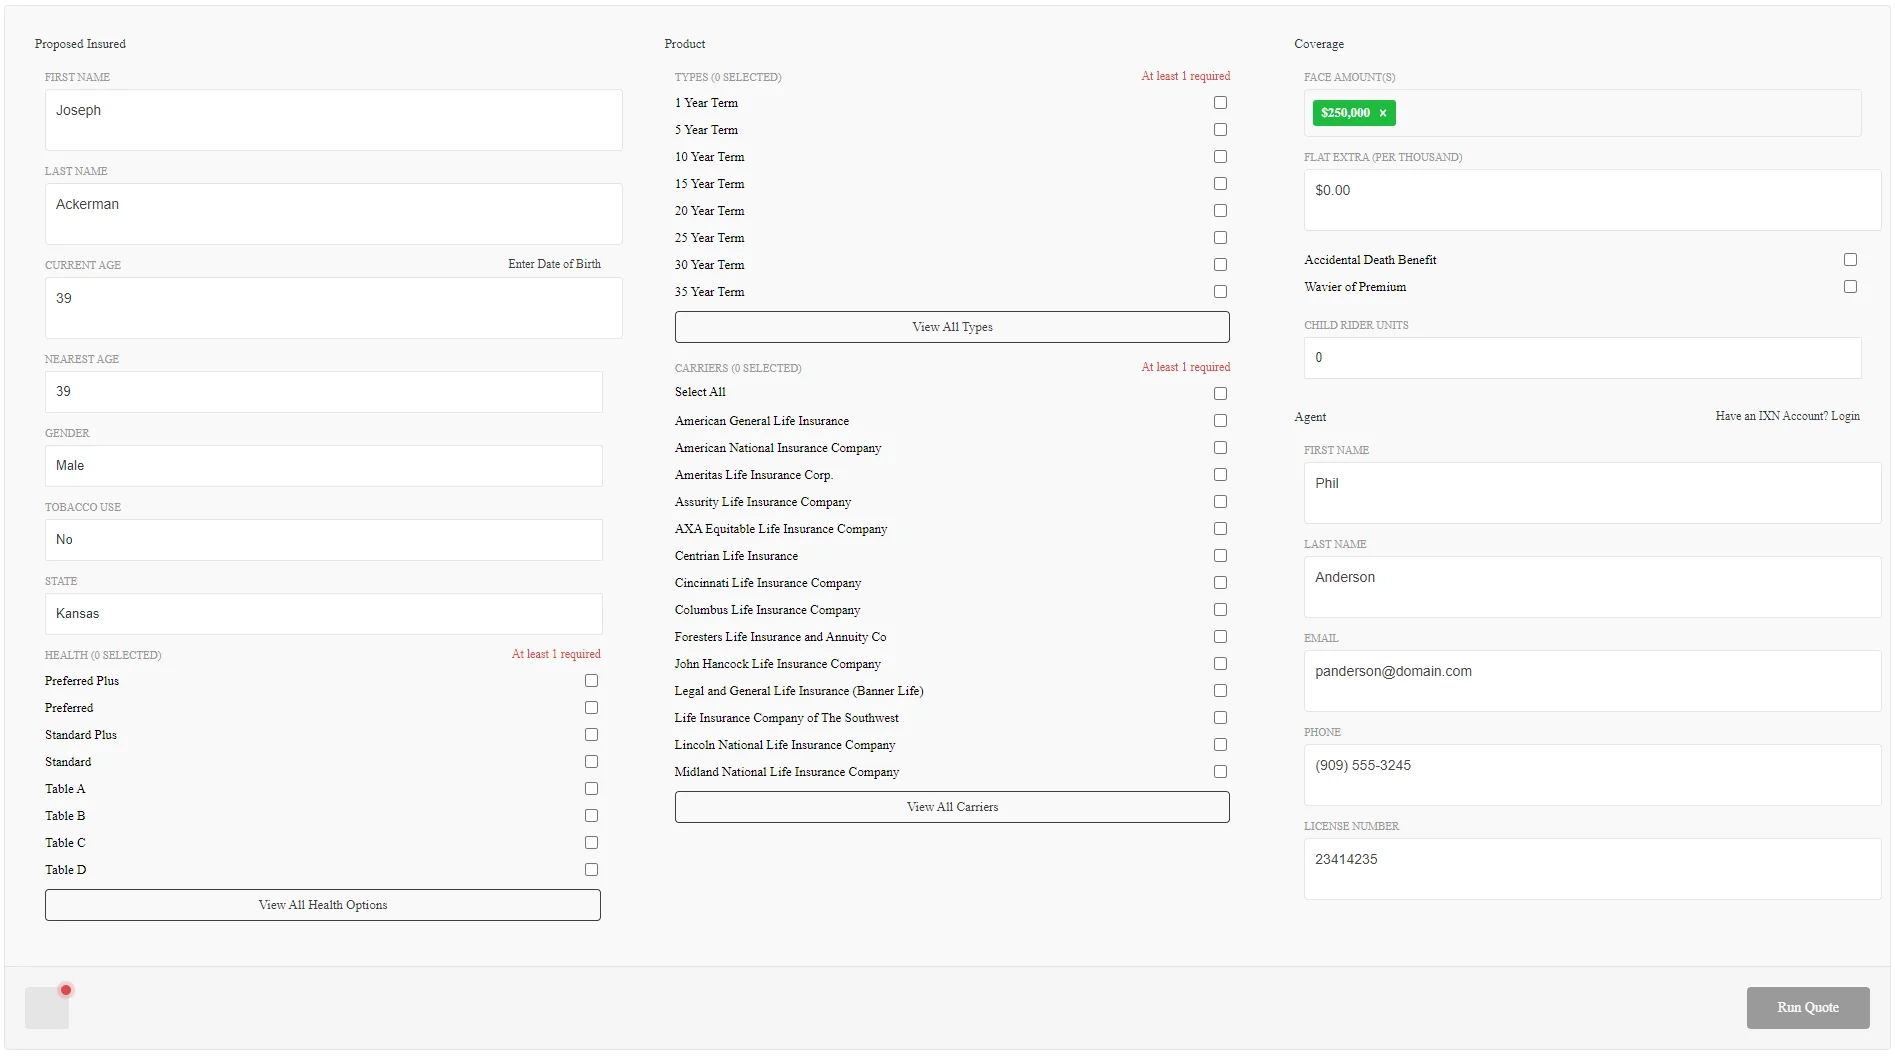This screenshot has height=1057, width=1895.
Task: Show all with View All Health Options
Action: [322, 905]
